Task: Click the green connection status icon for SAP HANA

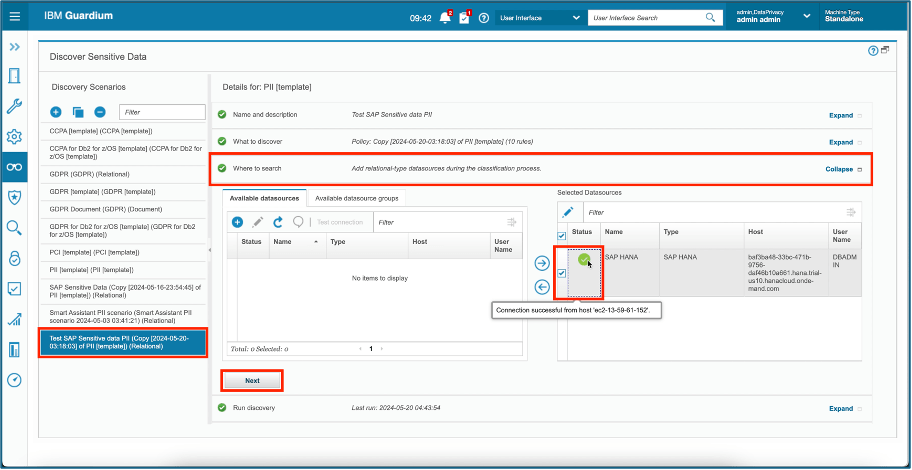Action: tap(584, 260)
